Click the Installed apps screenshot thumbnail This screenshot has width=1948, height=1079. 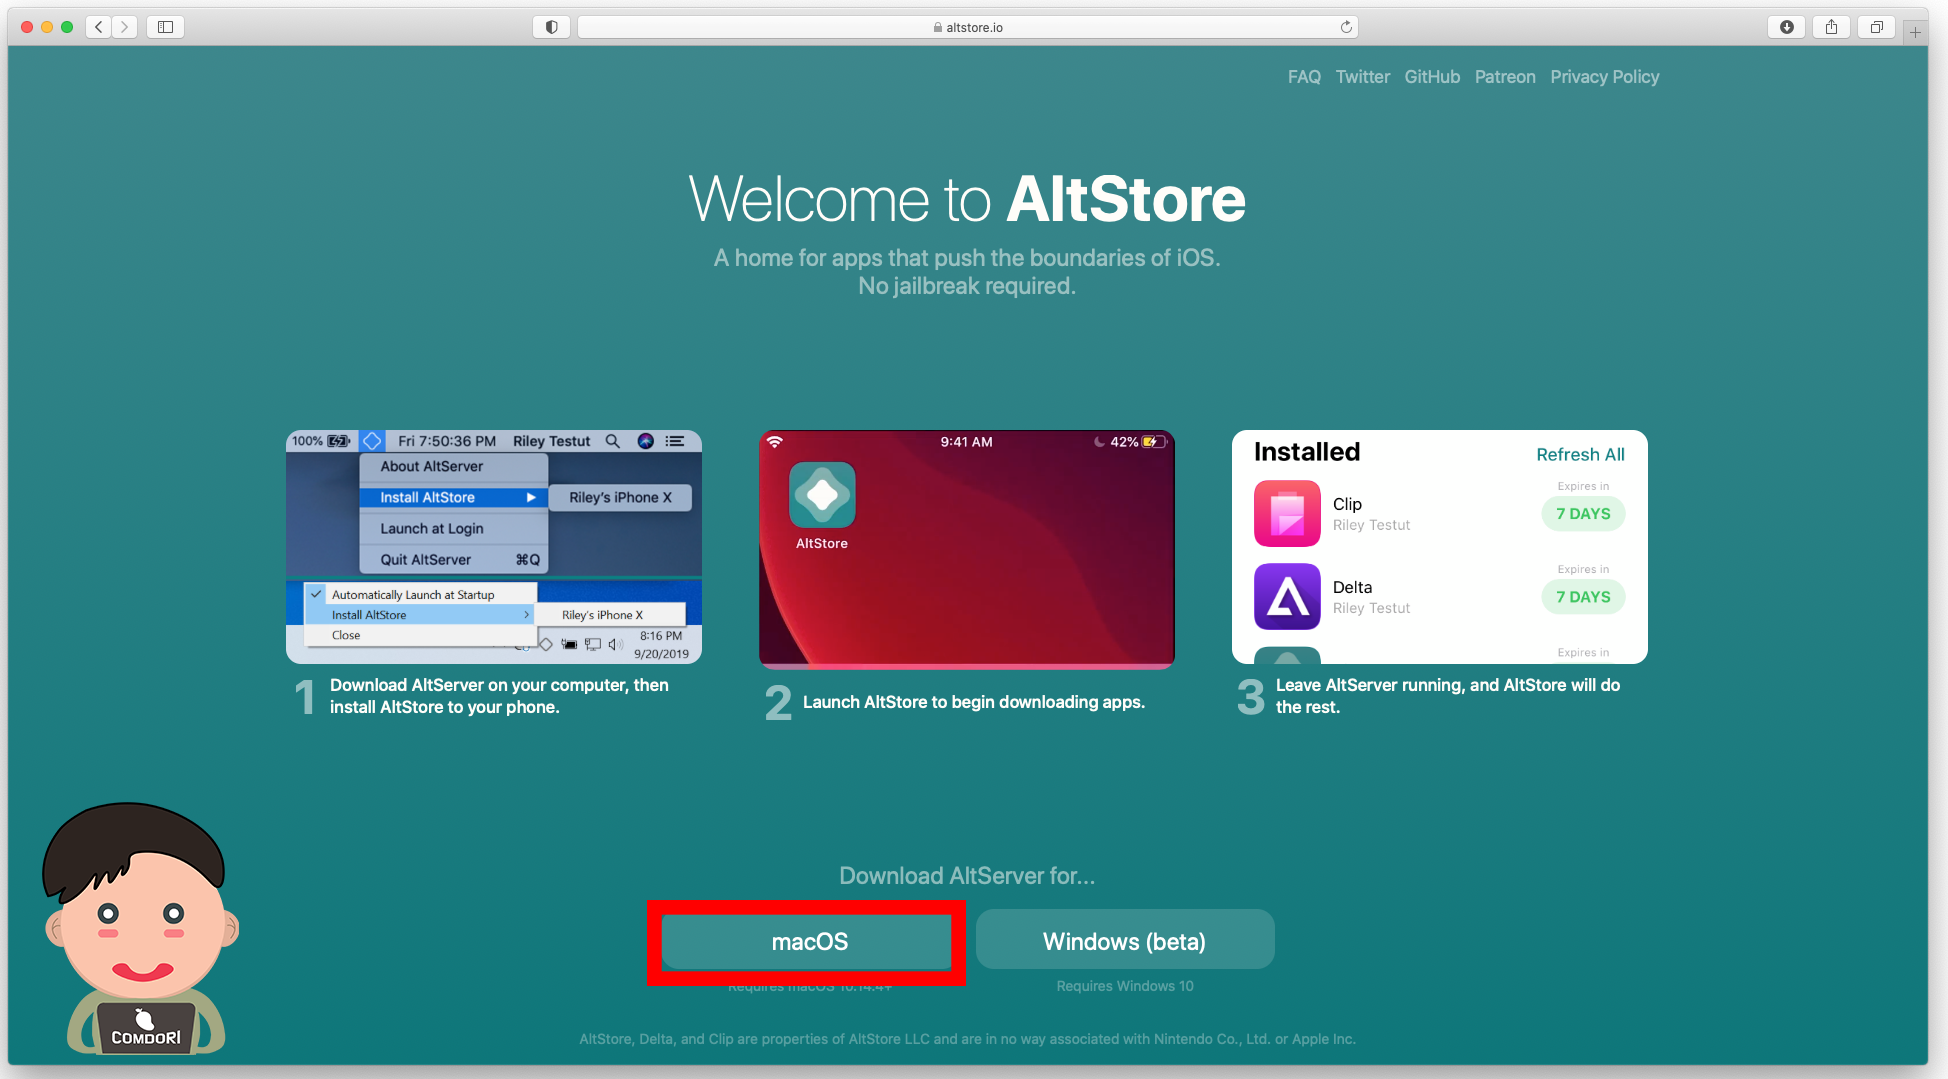point(1439,547)
